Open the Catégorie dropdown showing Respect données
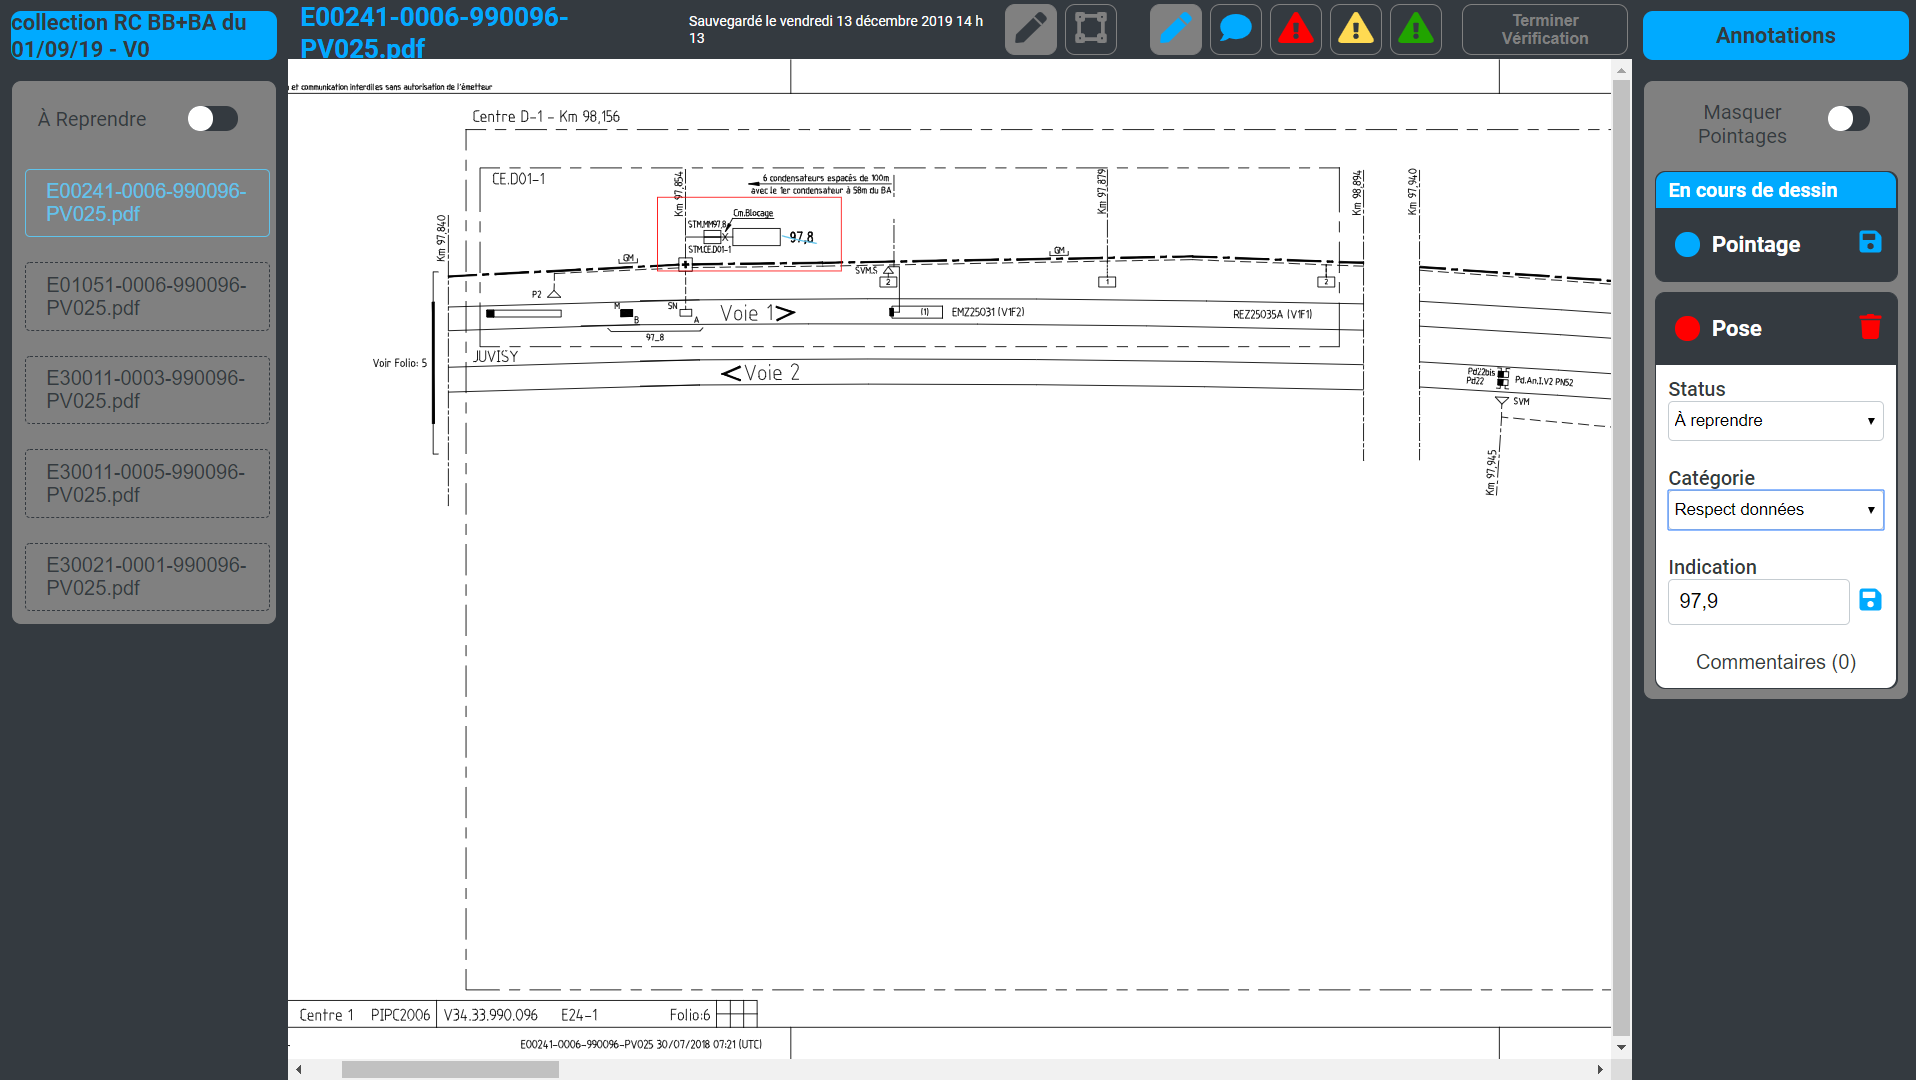The image size is (1916, 1080). tap(1775, 509)
